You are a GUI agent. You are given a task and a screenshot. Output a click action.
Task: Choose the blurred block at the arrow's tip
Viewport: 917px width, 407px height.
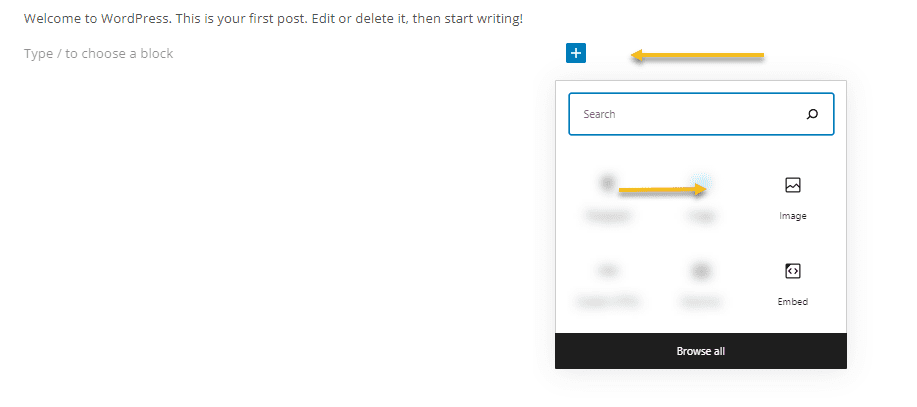point(701,196)
